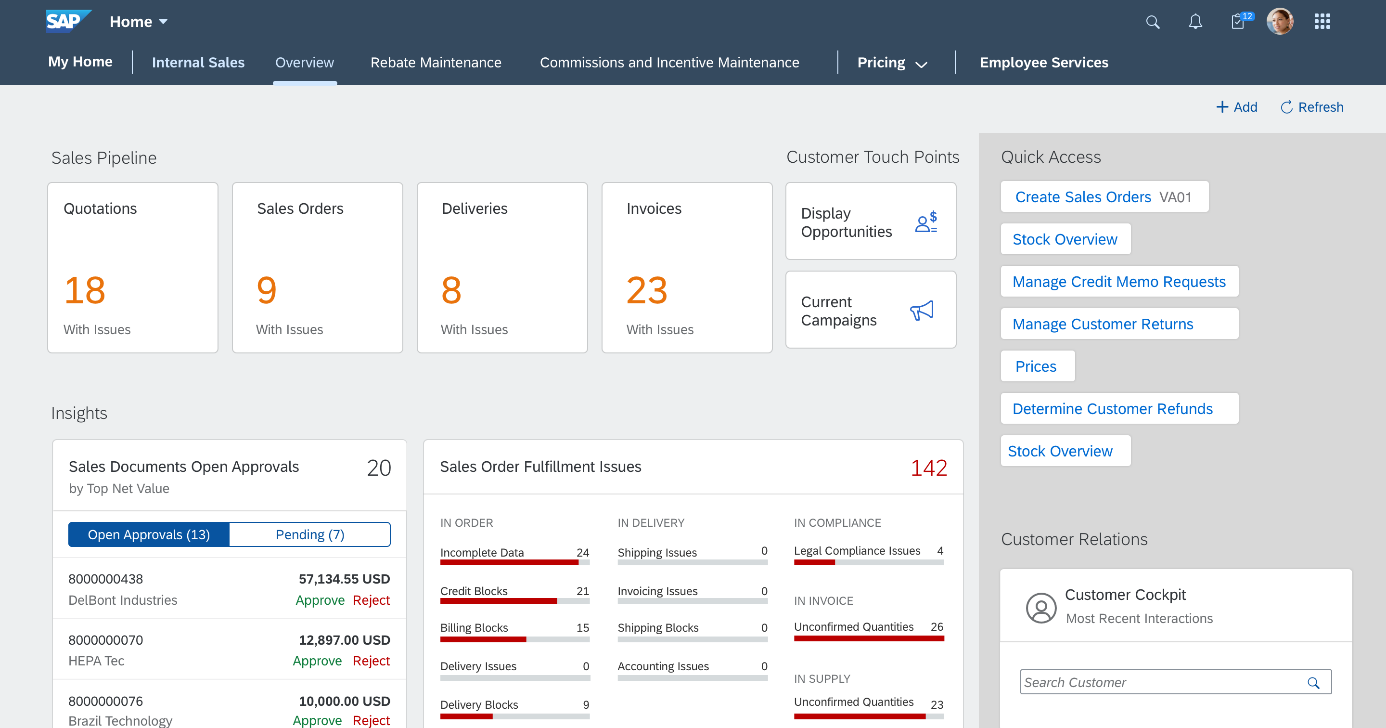Click the Display Opportunities icon
The width and height of the screenshot is (1386, 728).
pyautogui.click(x=925, y=221)
